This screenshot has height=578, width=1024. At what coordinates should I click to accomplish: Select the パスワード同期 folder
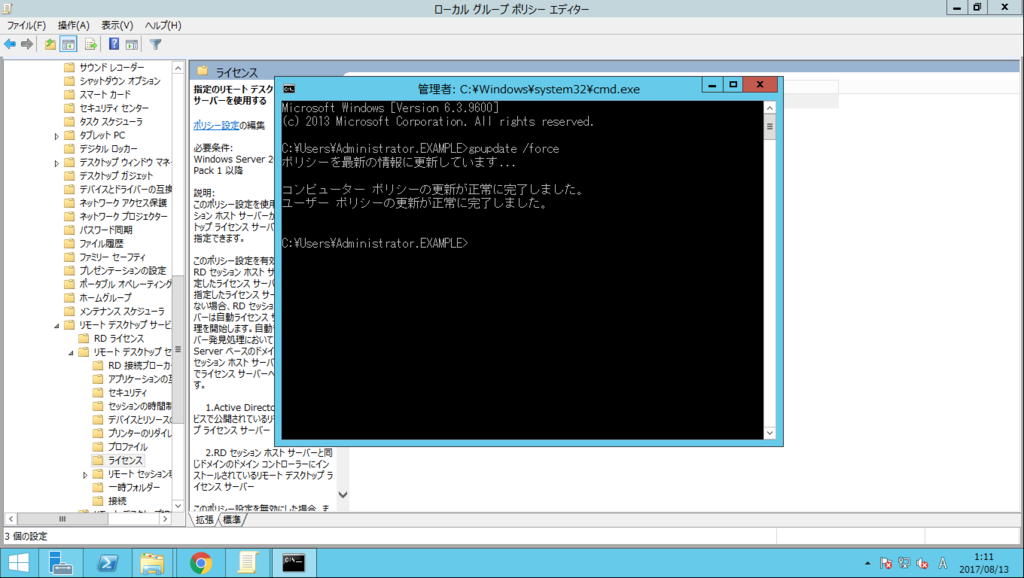[x=106, y=230]
